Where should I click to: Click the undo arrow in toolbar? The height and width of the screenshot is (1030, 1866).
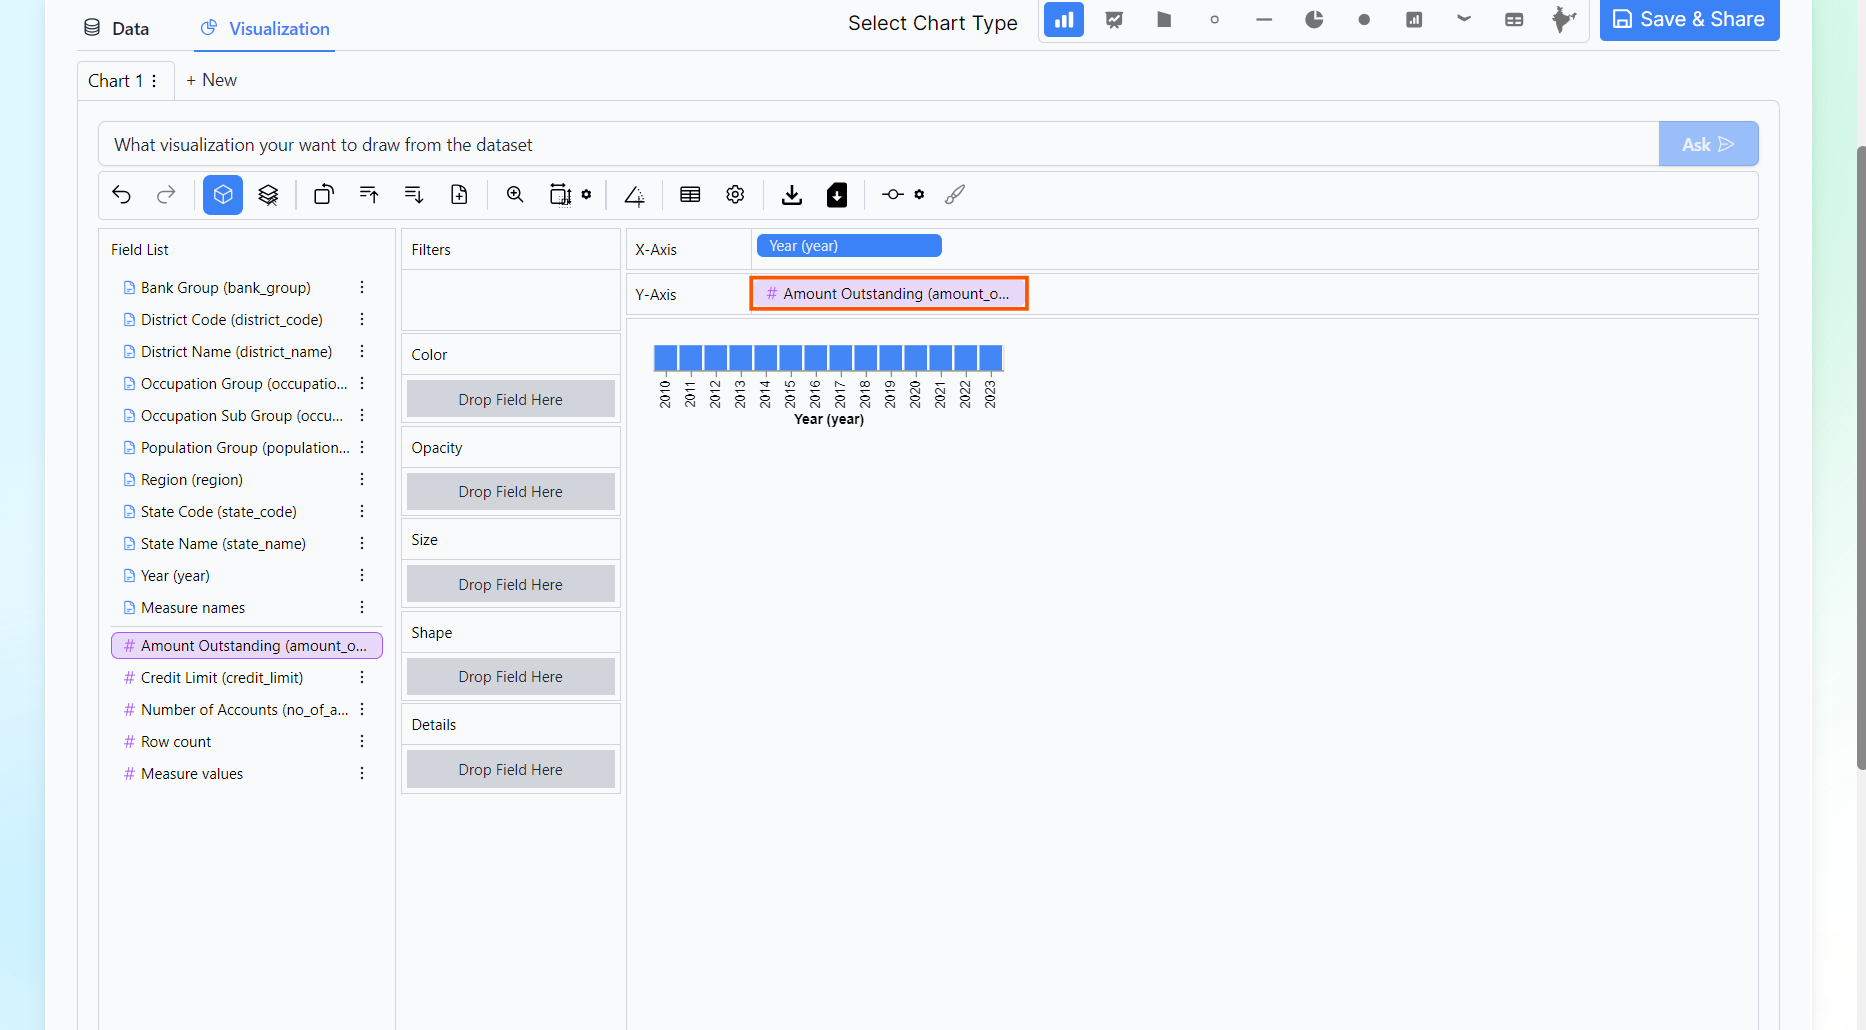click(122, 195)
